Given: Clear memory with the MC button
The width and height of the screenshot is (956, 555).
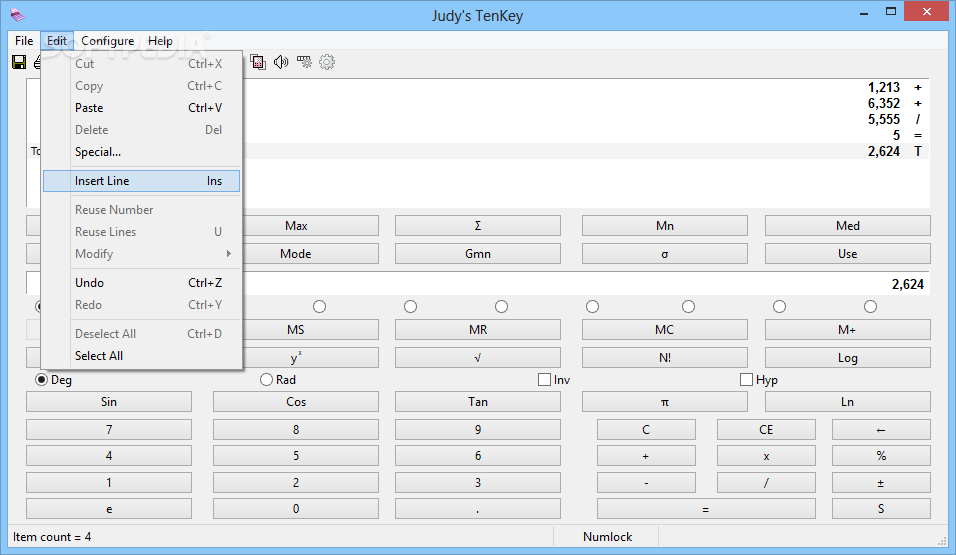Looking at the screenshot, I should click(665, 330).
